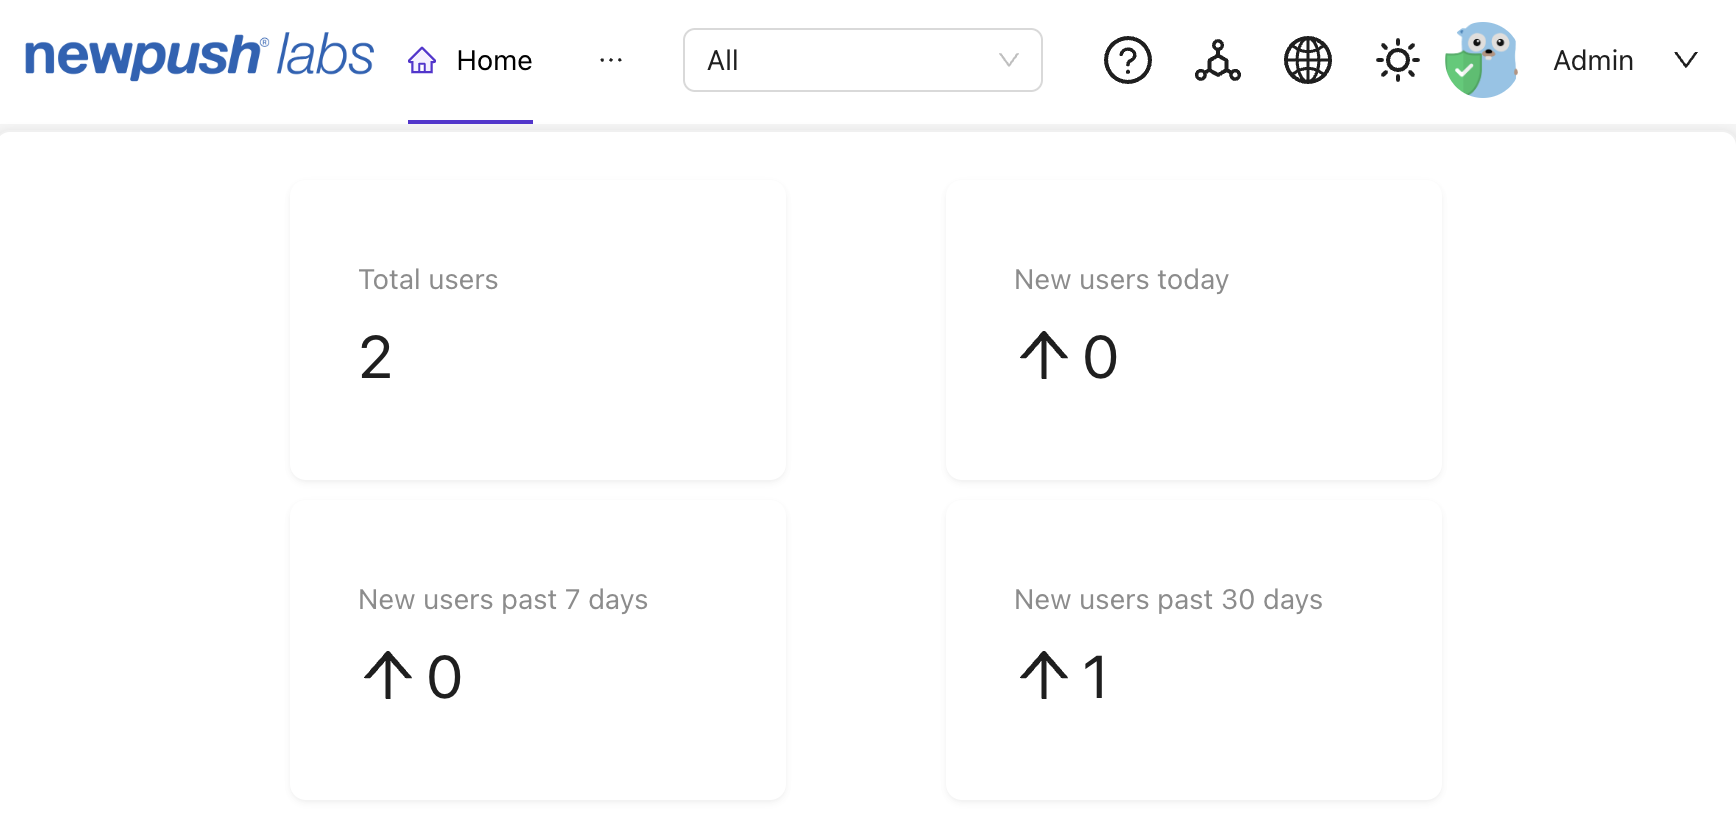Open help via question mark icon
This screenshot has height=834, width=1736.
[x=1128, y=60]
